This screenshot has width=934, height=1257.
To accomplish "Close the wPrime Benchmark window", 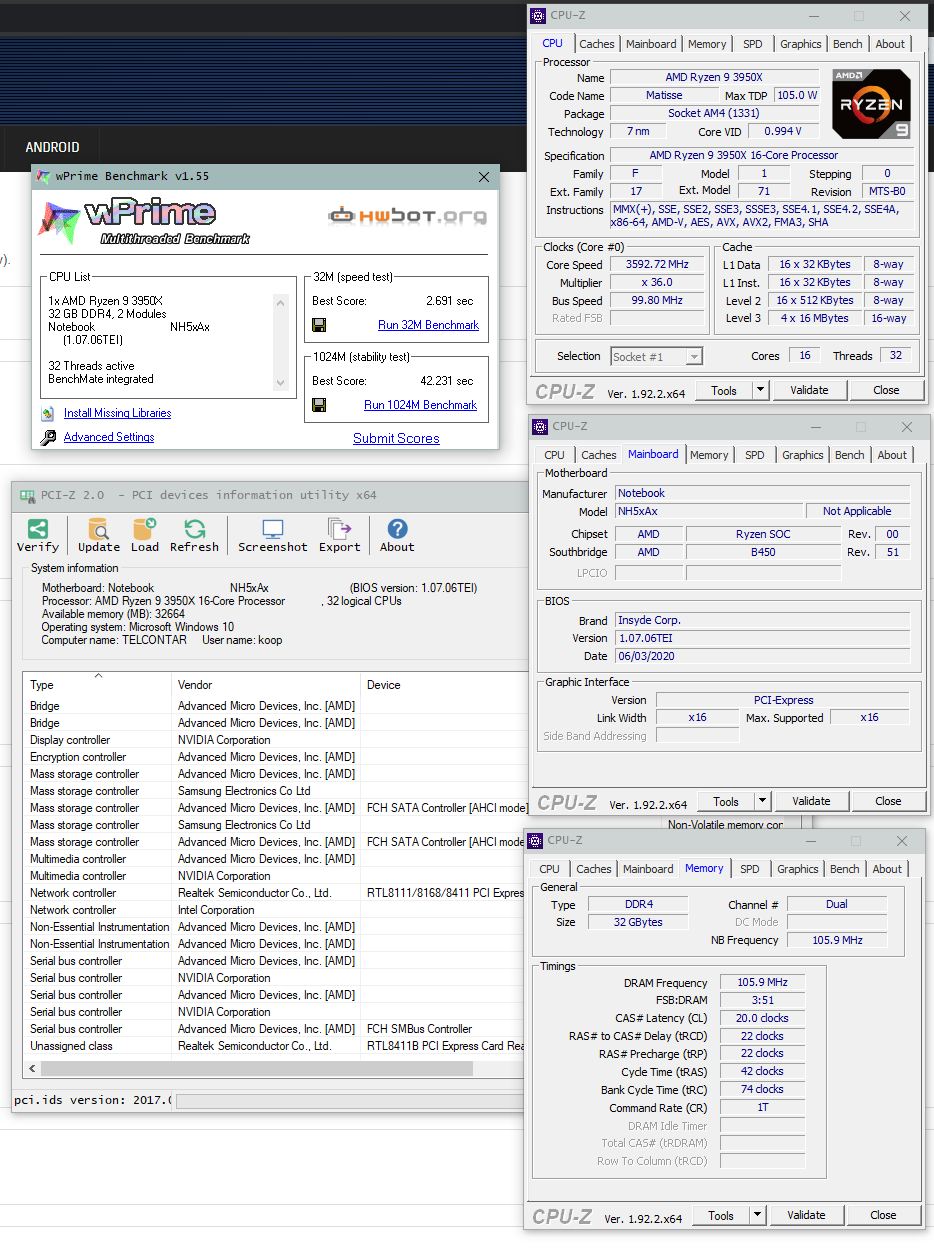I will (x=484, y=177).
